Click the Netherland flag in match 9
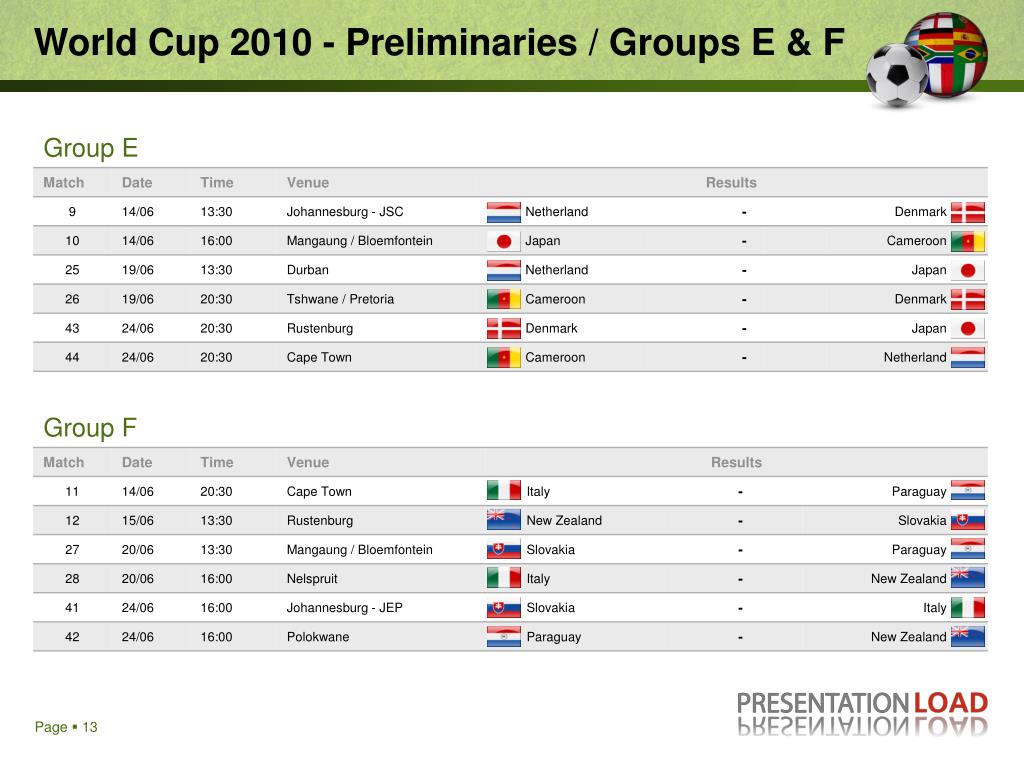 [504, 212]
